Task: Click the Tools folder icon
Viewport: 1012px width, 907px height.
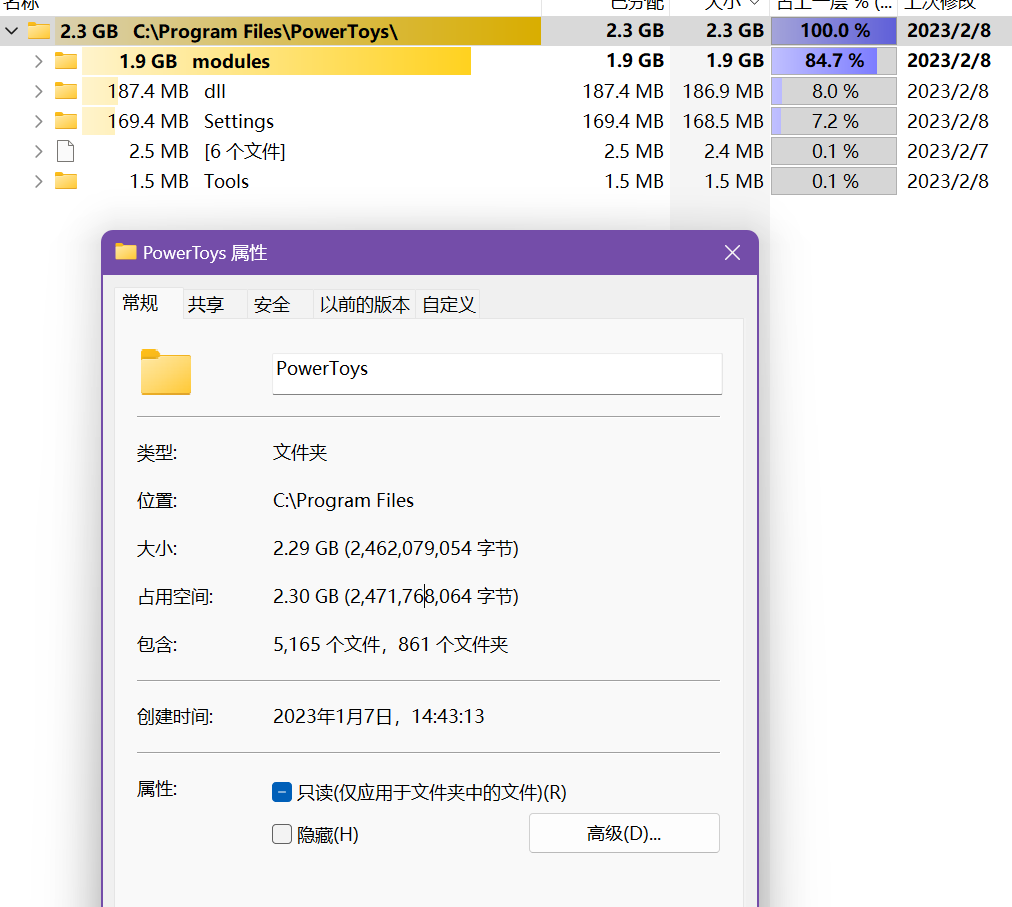Action: pos(66,181)
